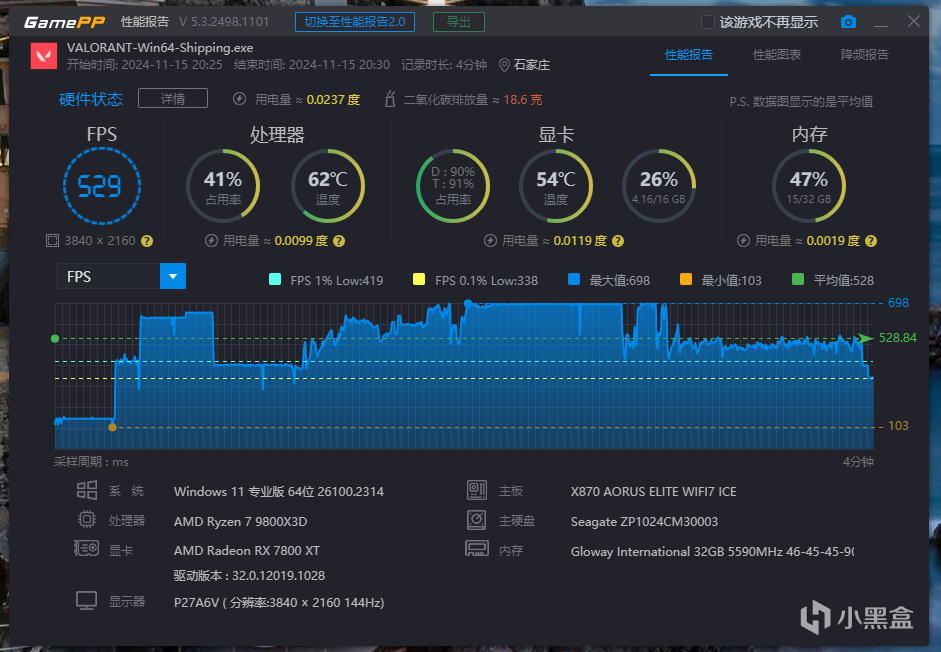This screenshot has width=941, height=652.
Task: Click the memory 47% usage gauge
Action: 809,186
